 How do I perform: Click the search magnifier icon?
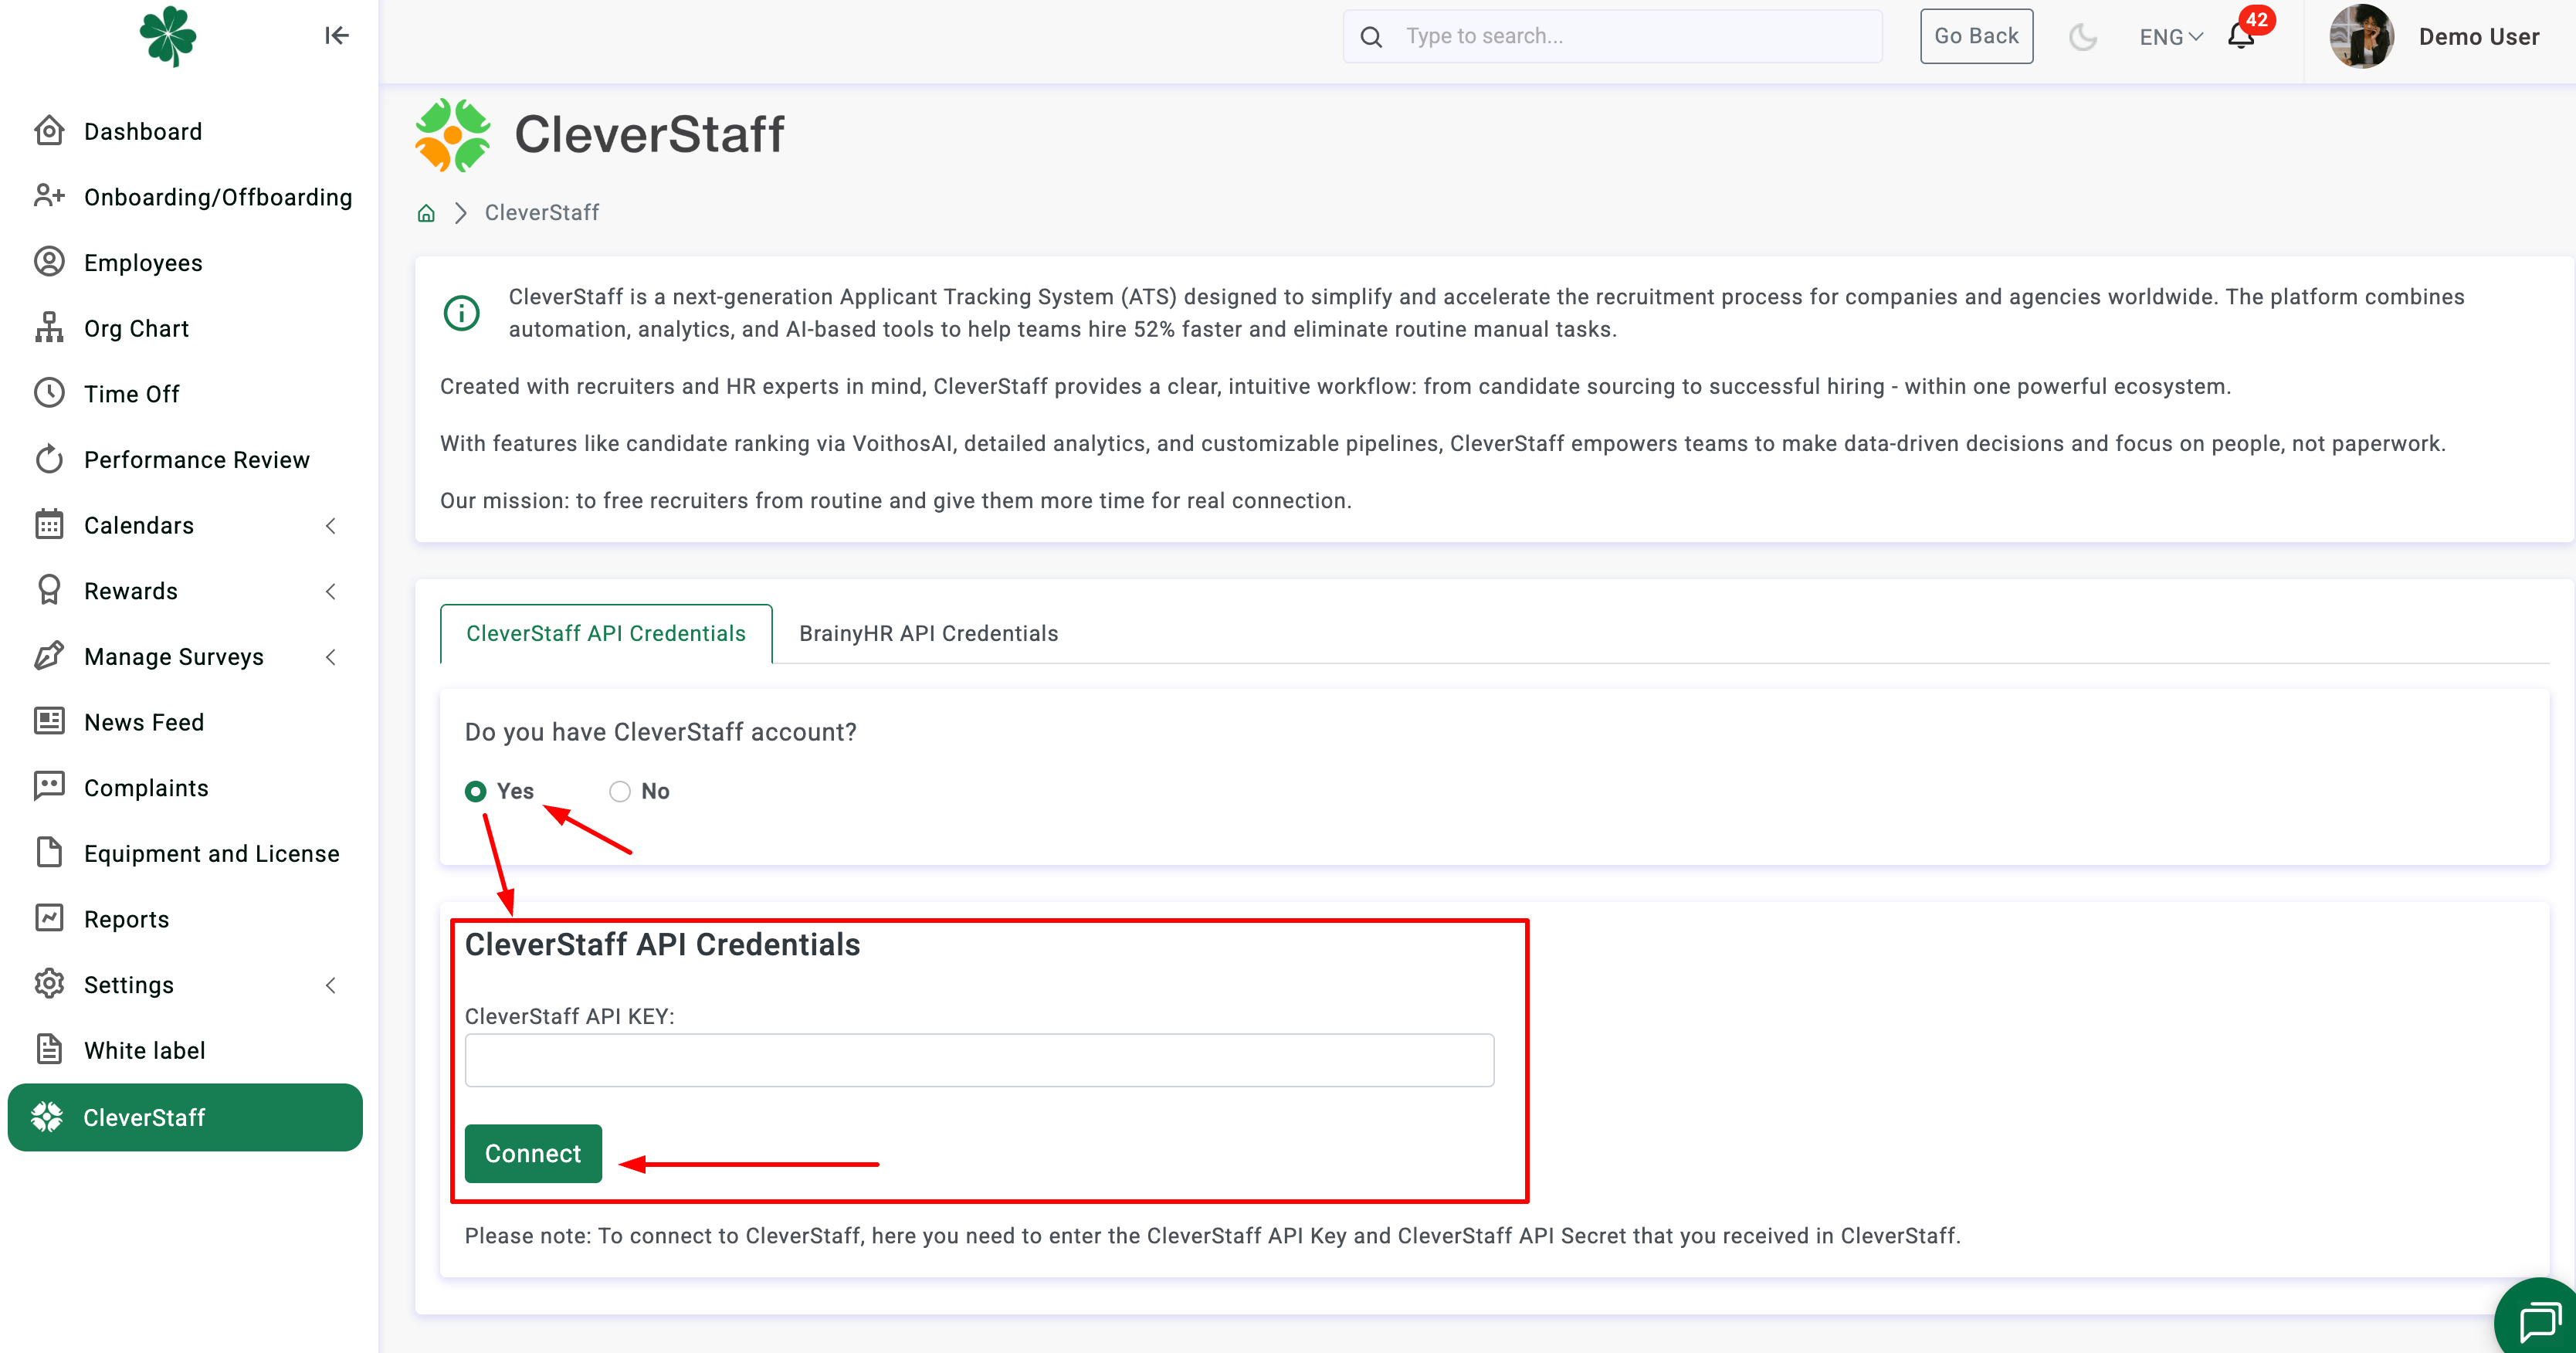tap(1372, 37)
